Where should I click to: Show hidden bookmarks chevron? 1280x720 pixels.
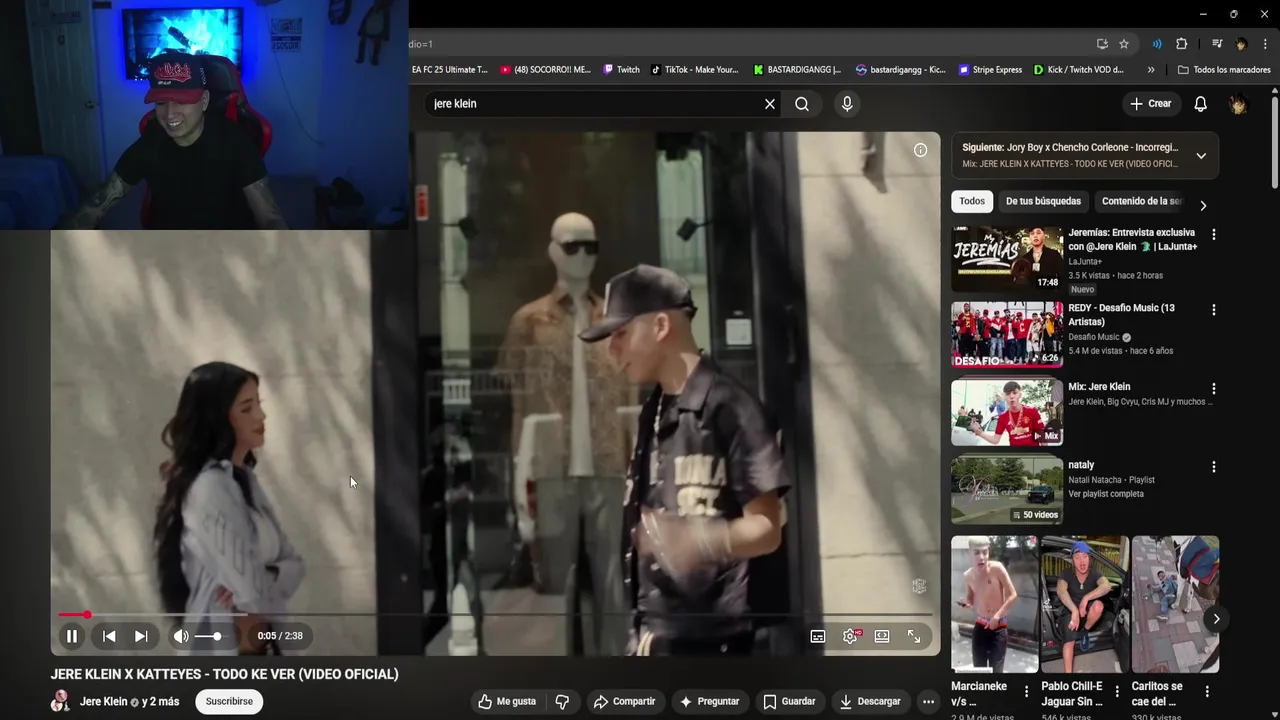[1151, 70]
